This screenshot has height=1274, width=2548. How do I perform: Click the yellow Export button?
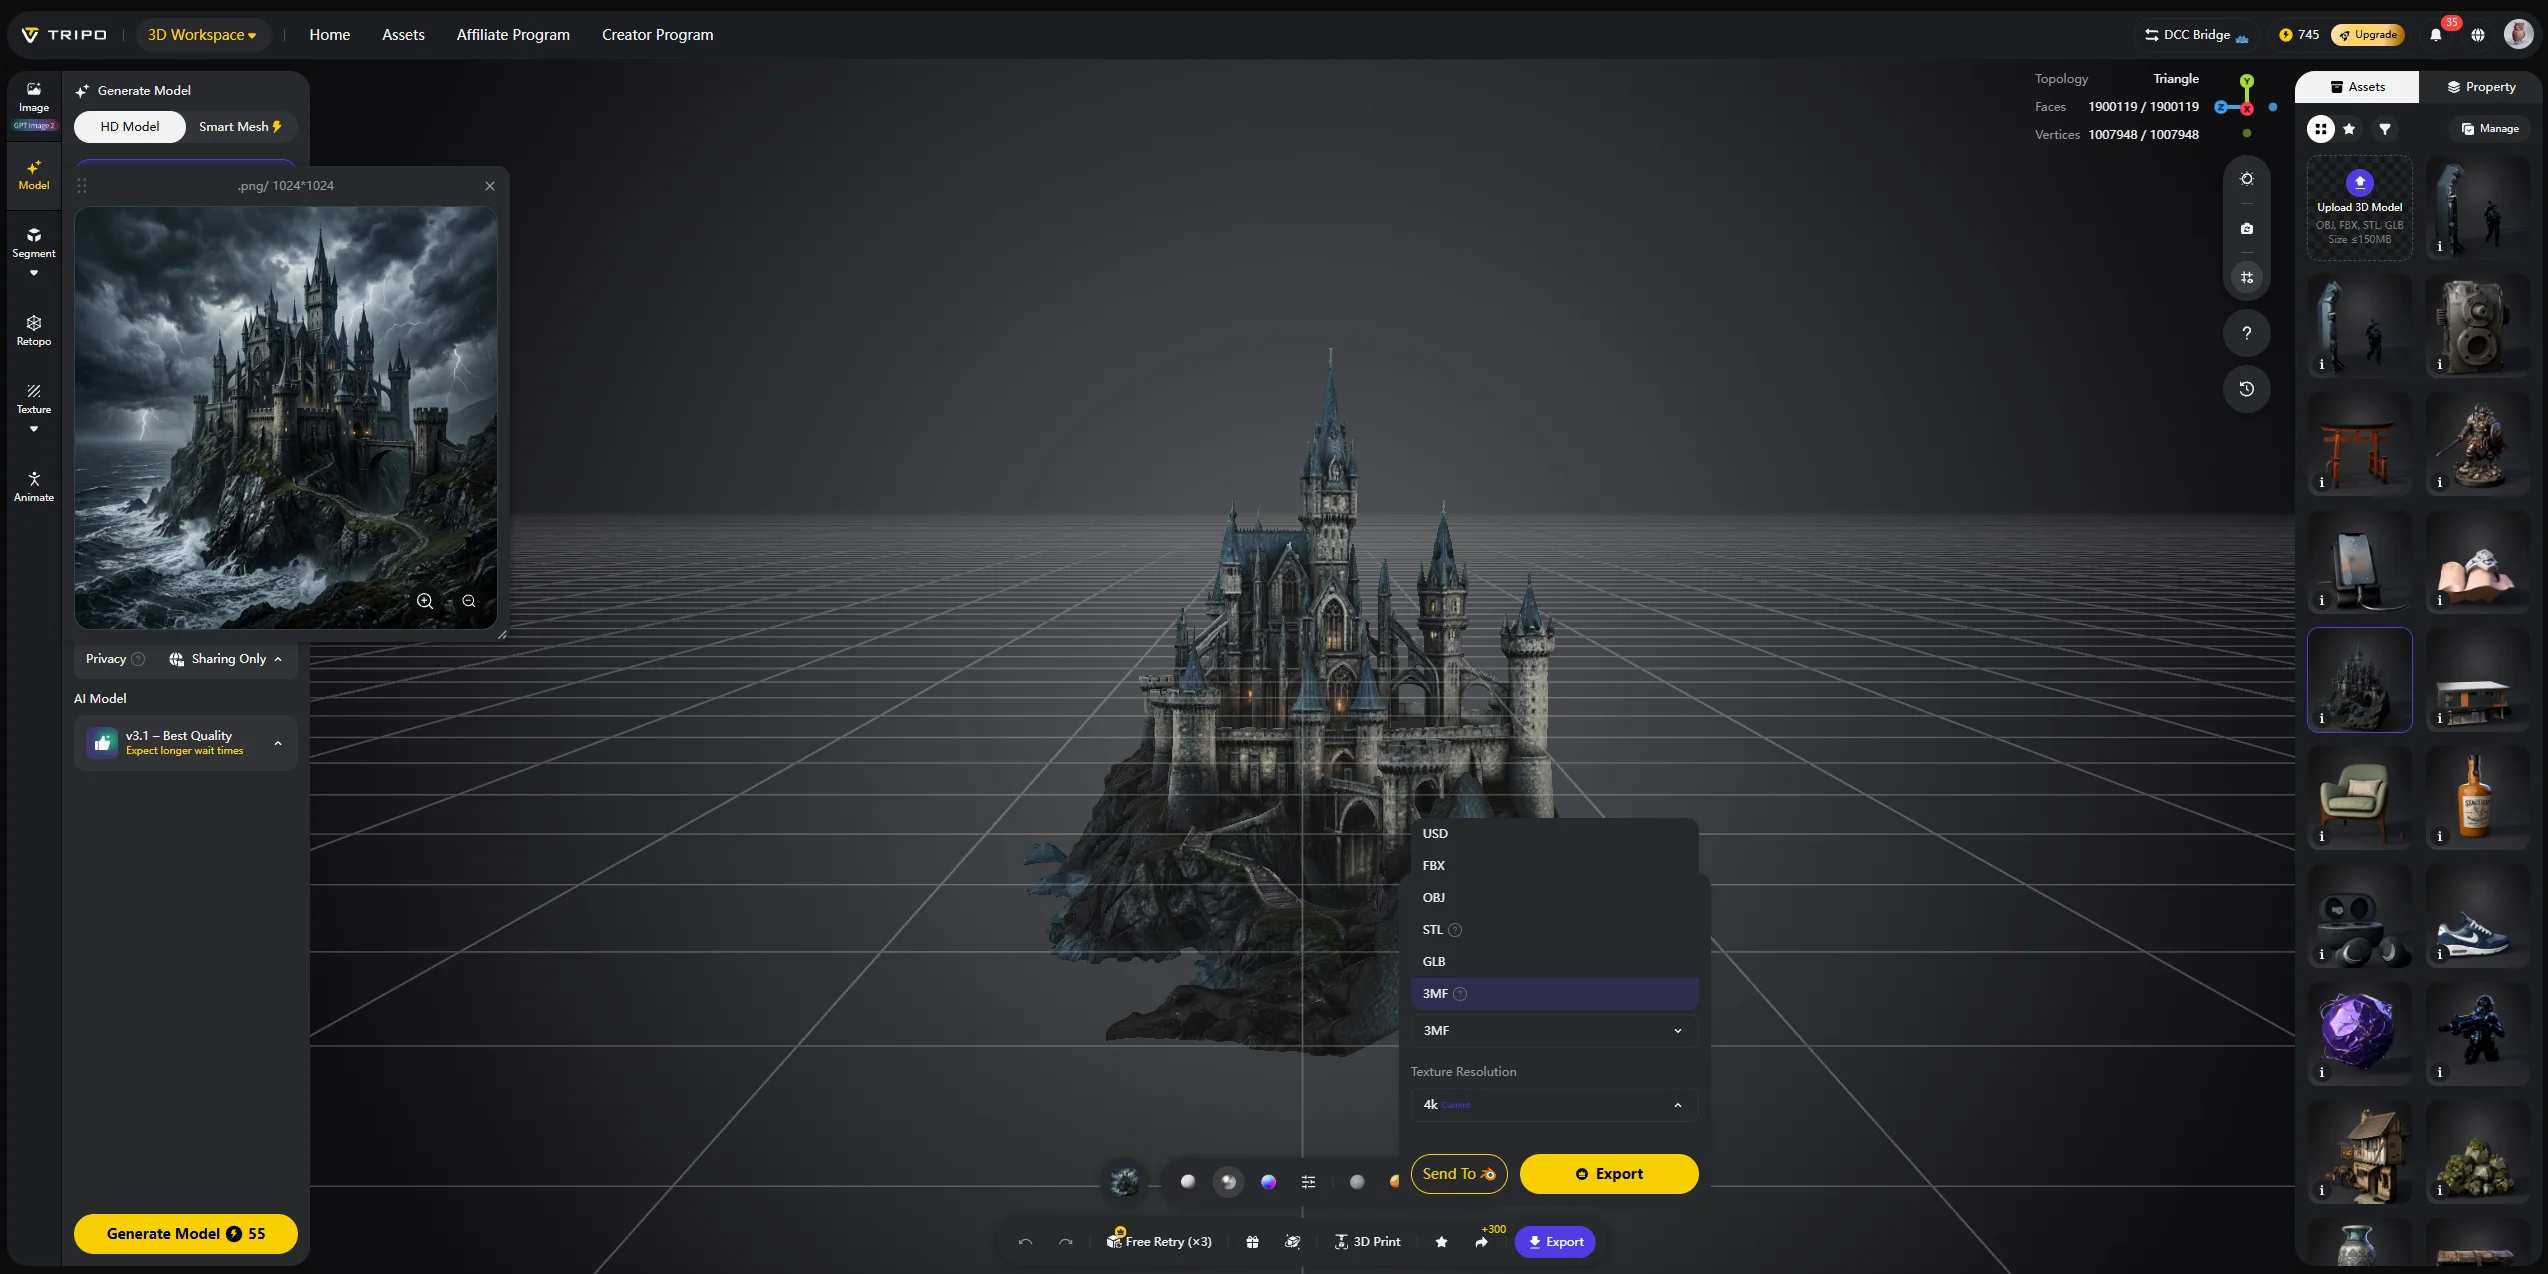point(1609,1174)
